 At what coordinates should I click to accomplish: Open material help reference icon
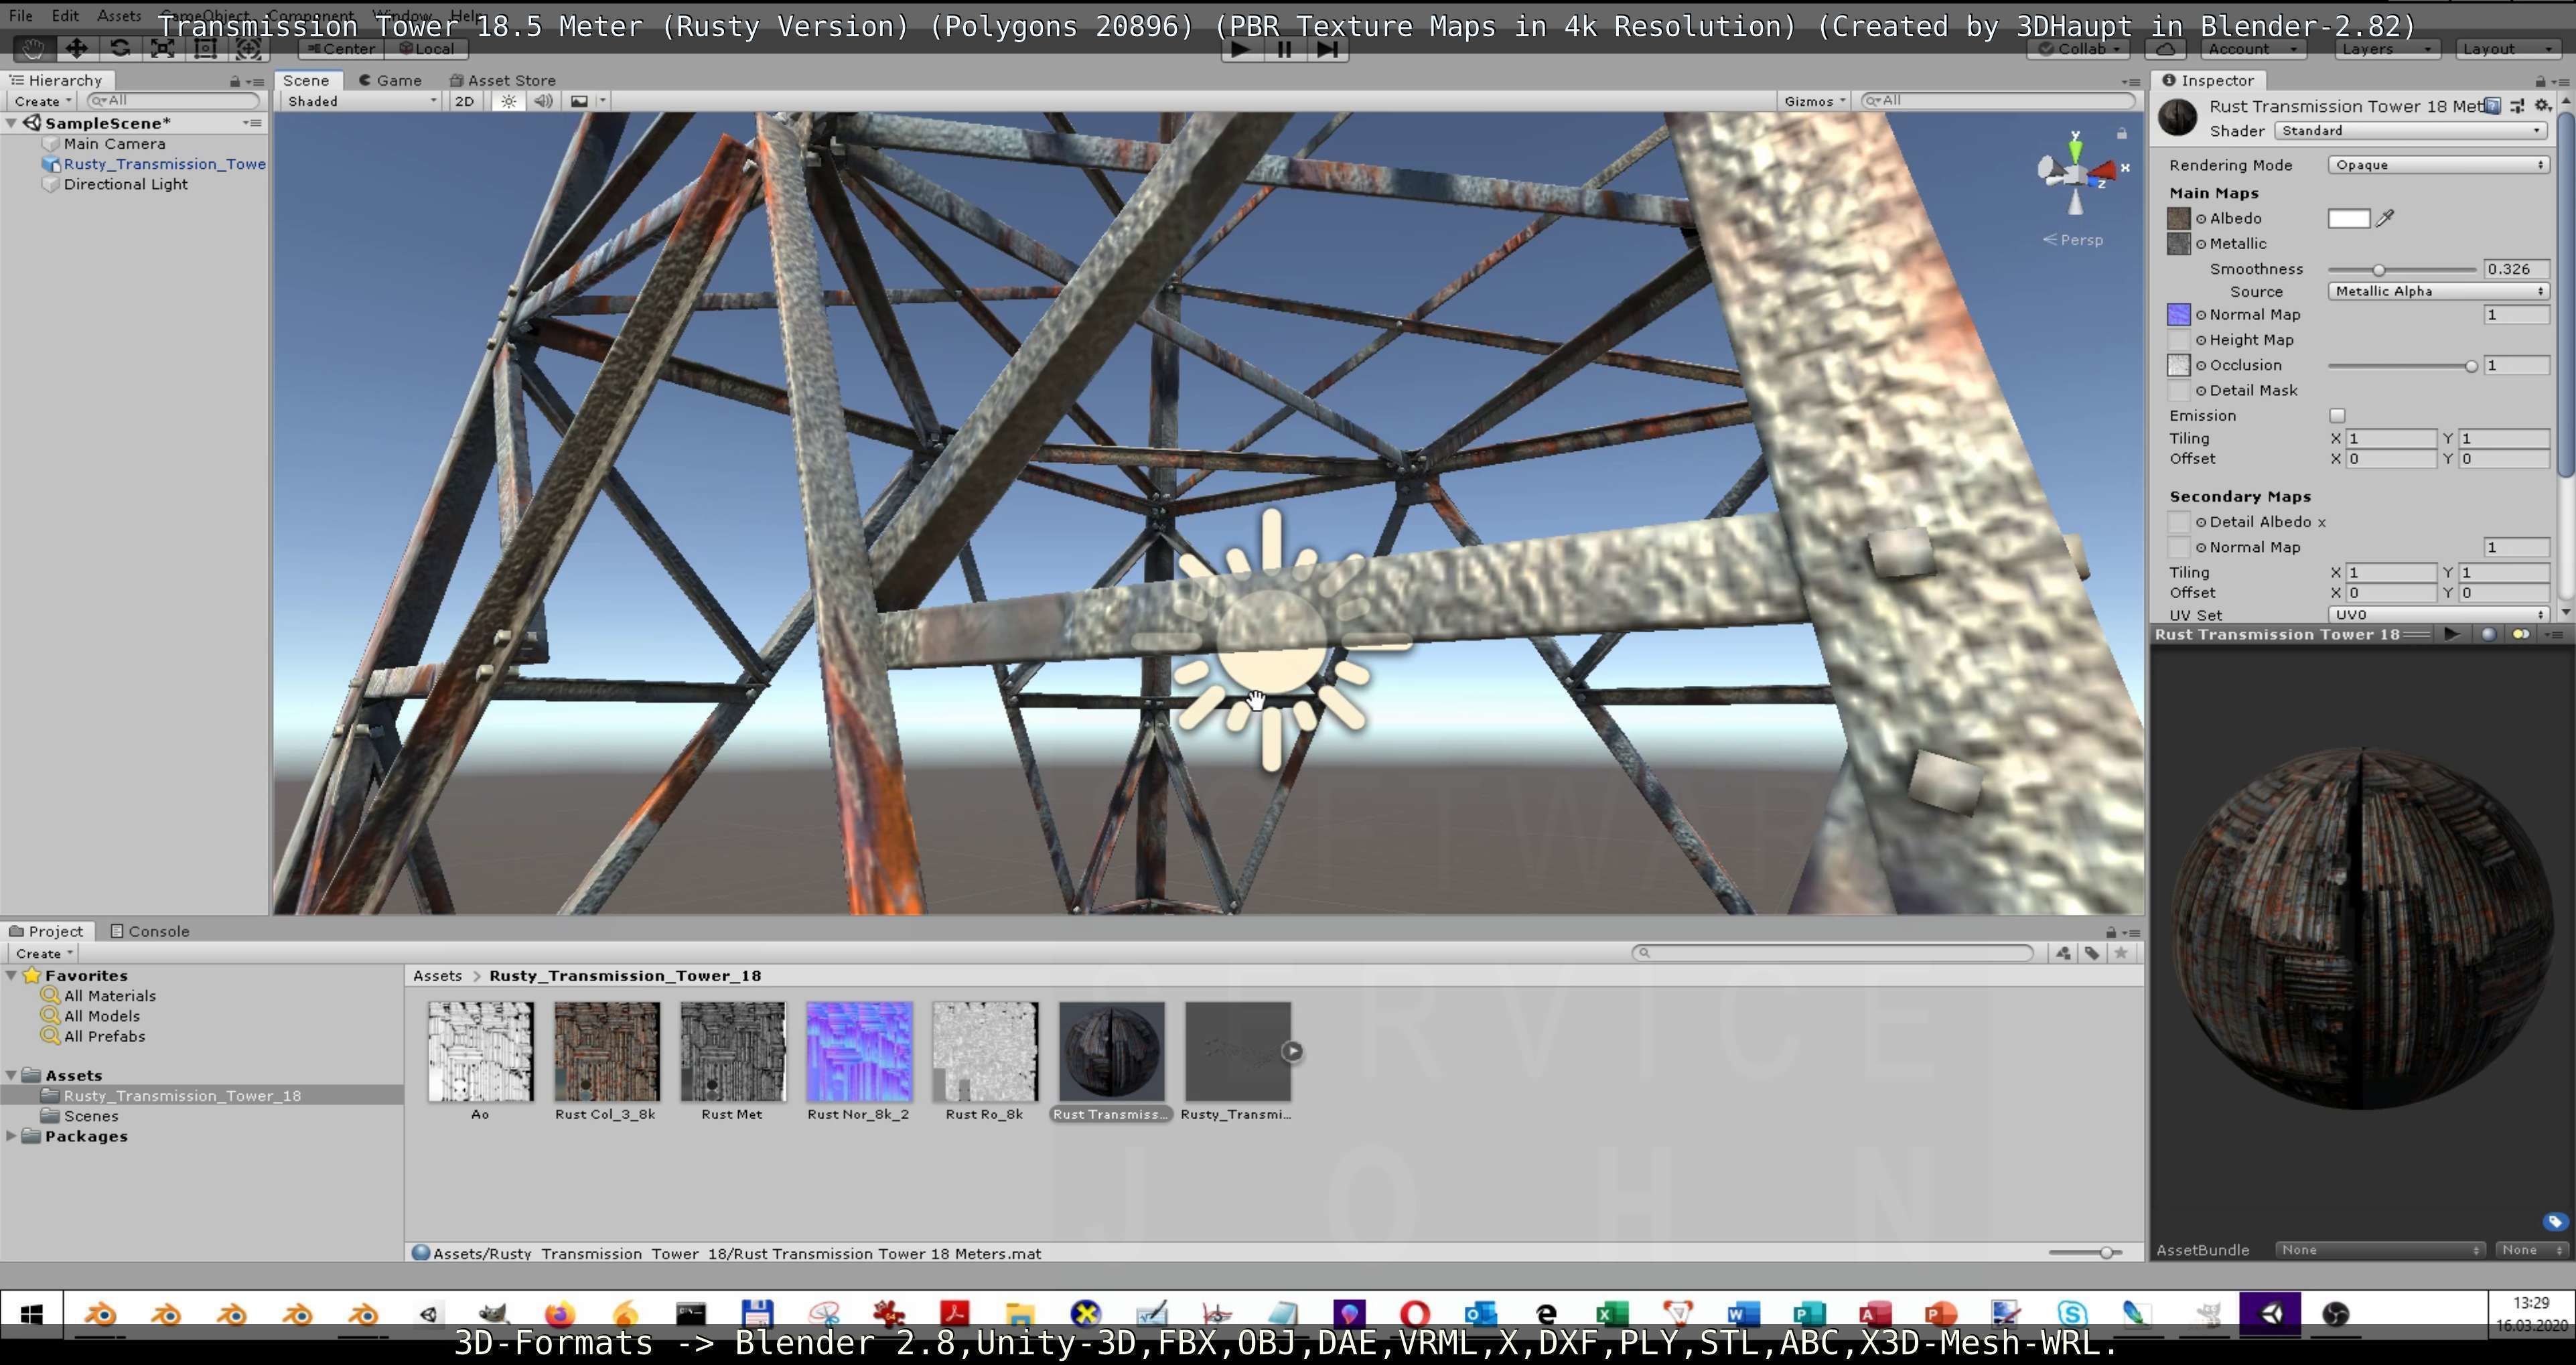(2493, 106)
